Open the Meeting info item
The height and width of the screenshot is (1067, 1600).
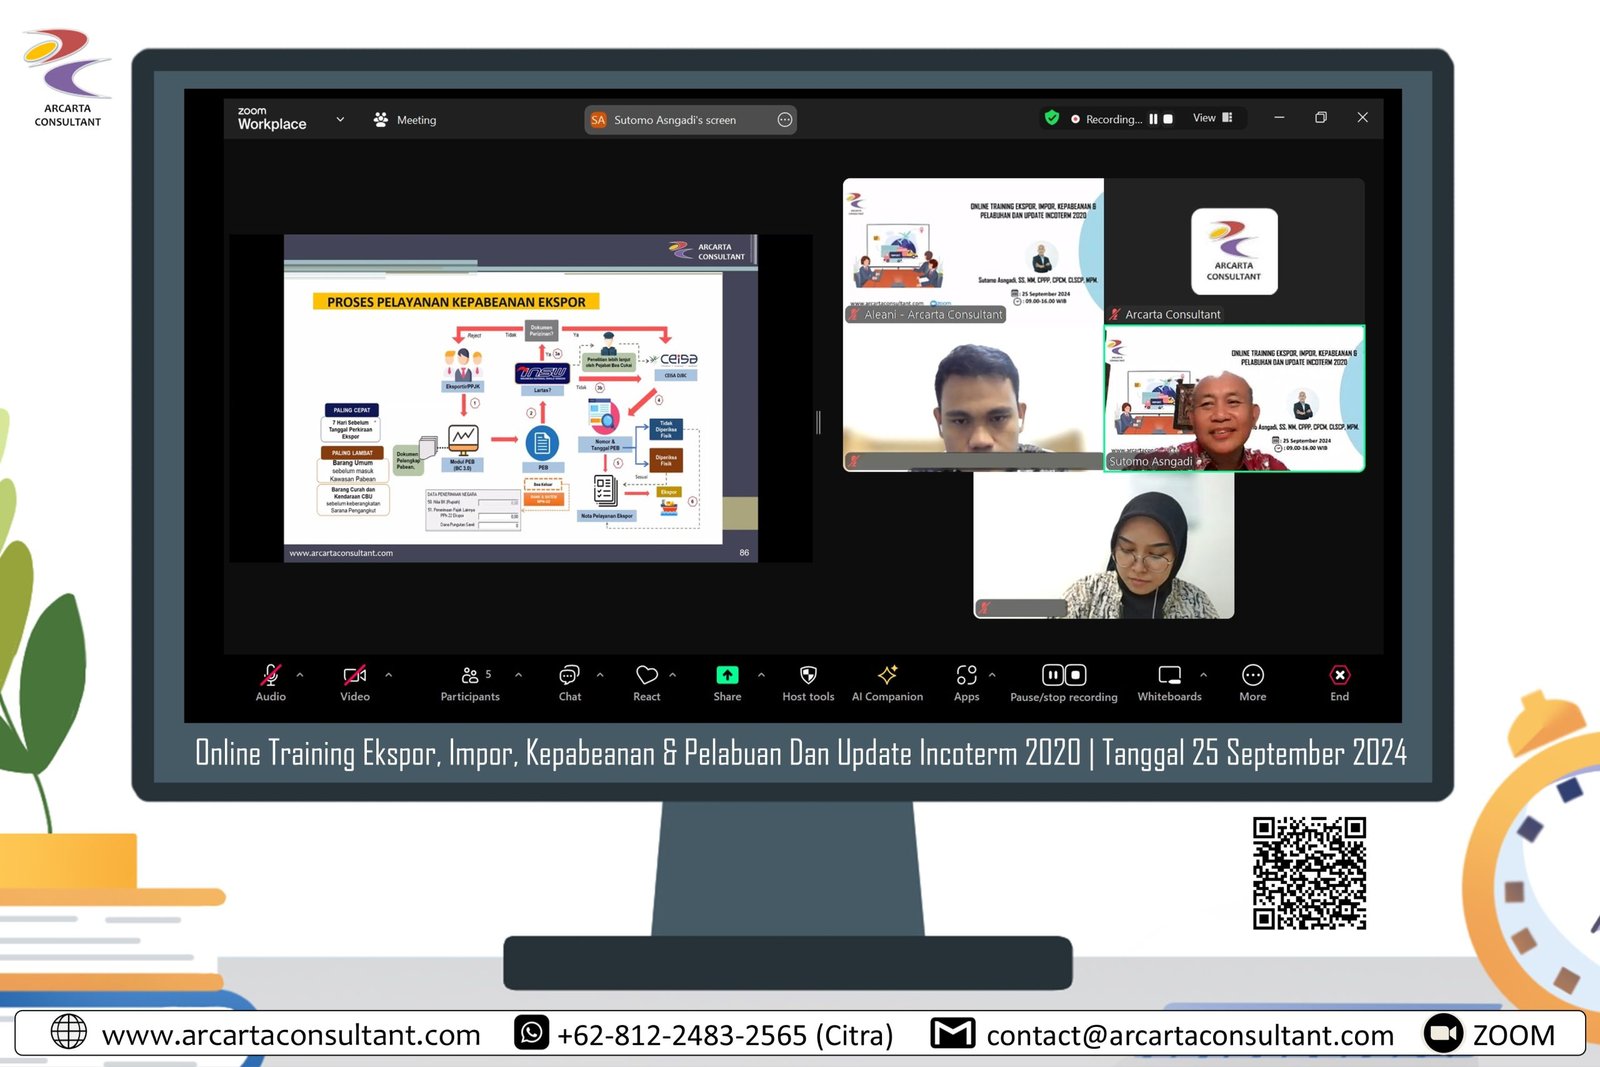[405, 120]
